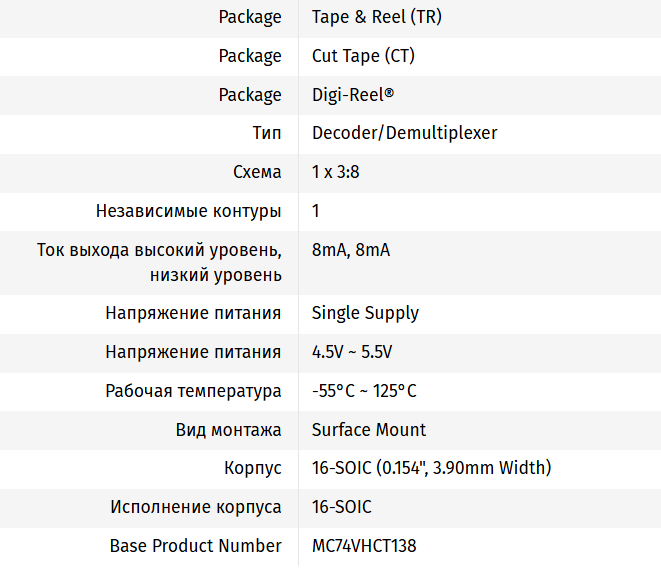Select the "Cut Tape (CT)" package value
The width and height of the screenshot is (661, 573).
(x=363, y=56)
